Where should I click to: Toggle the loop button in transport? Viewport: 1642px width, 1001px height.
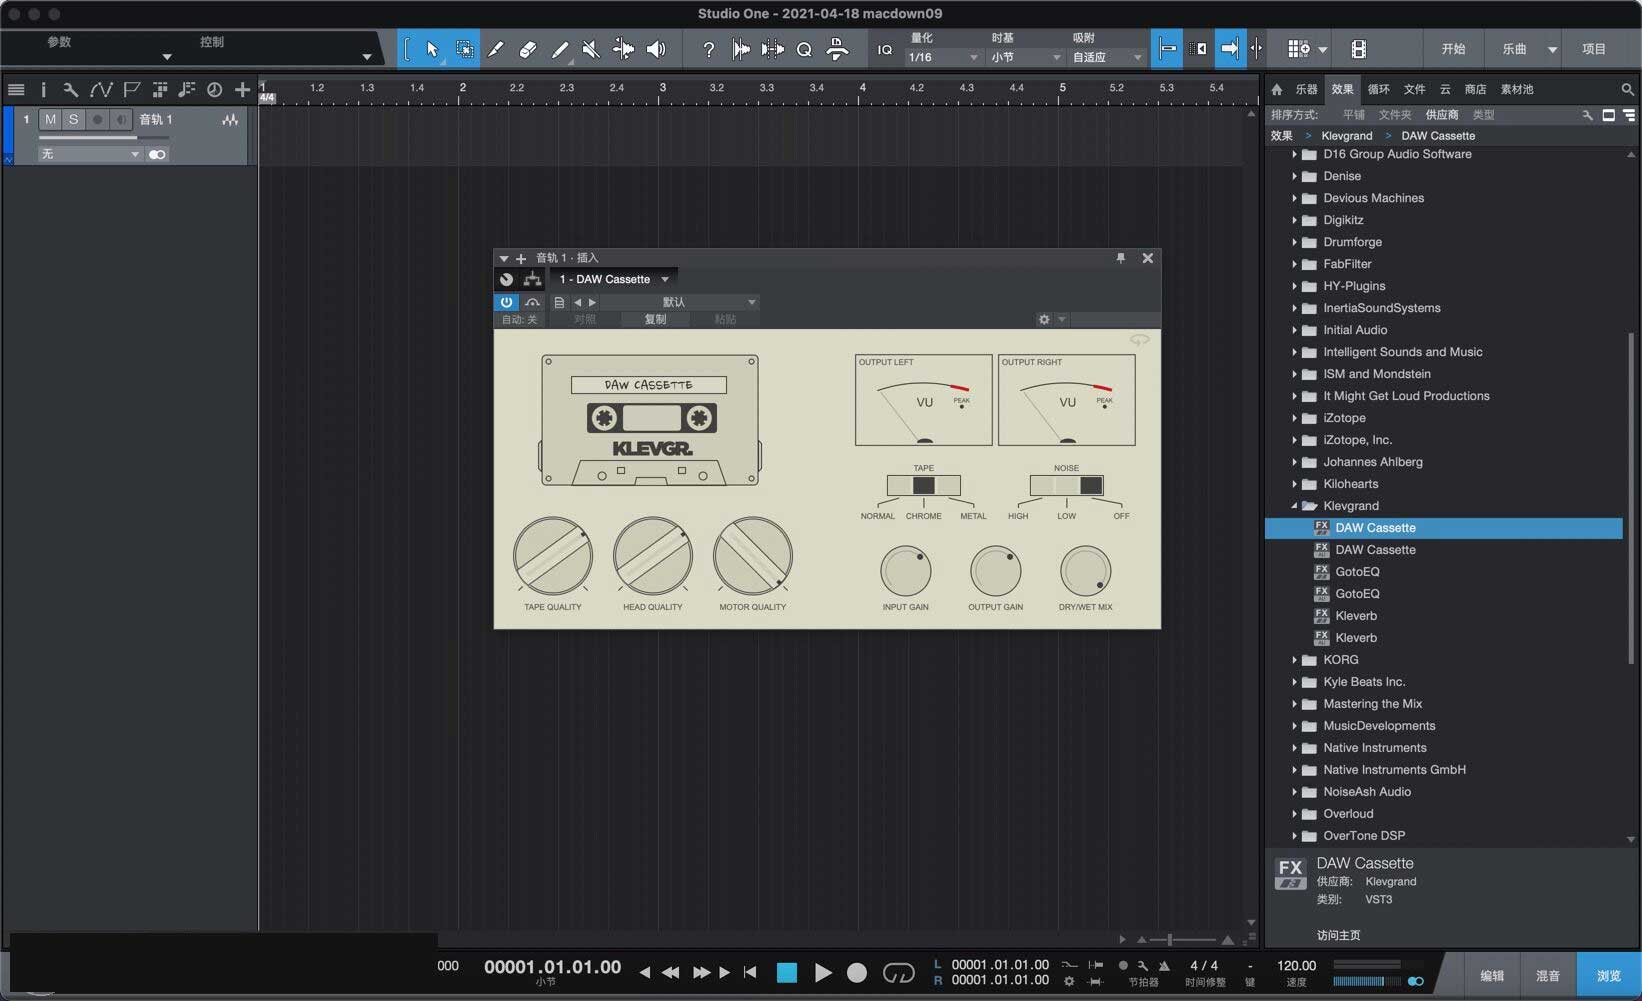tap(898, 973)
